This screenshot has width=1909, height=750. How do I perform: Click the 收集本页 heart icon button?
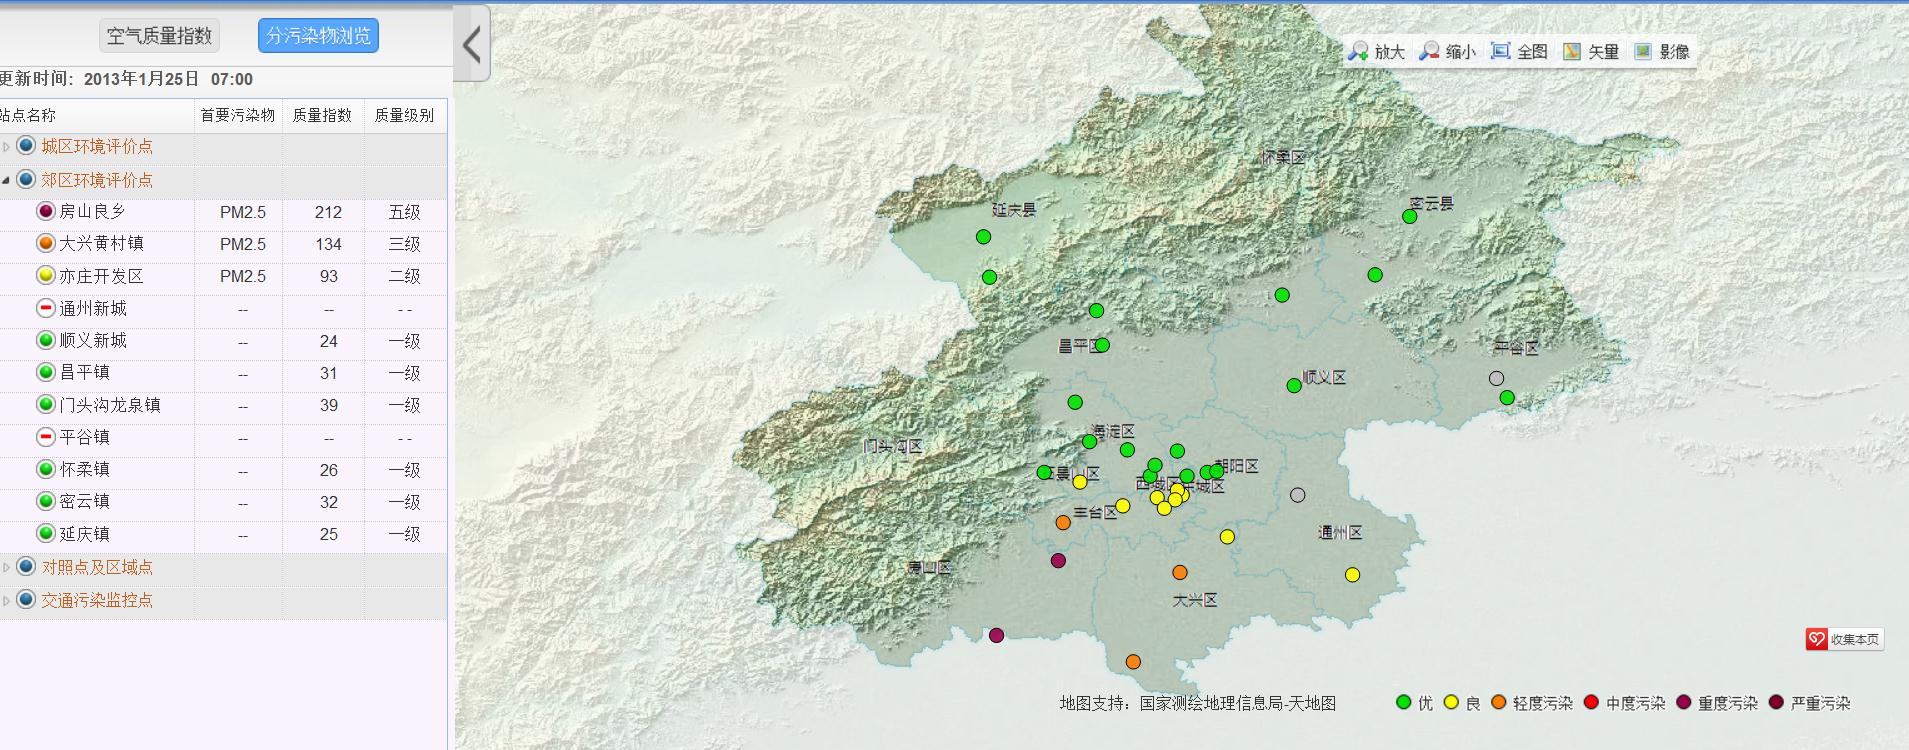coord(1817,639)
